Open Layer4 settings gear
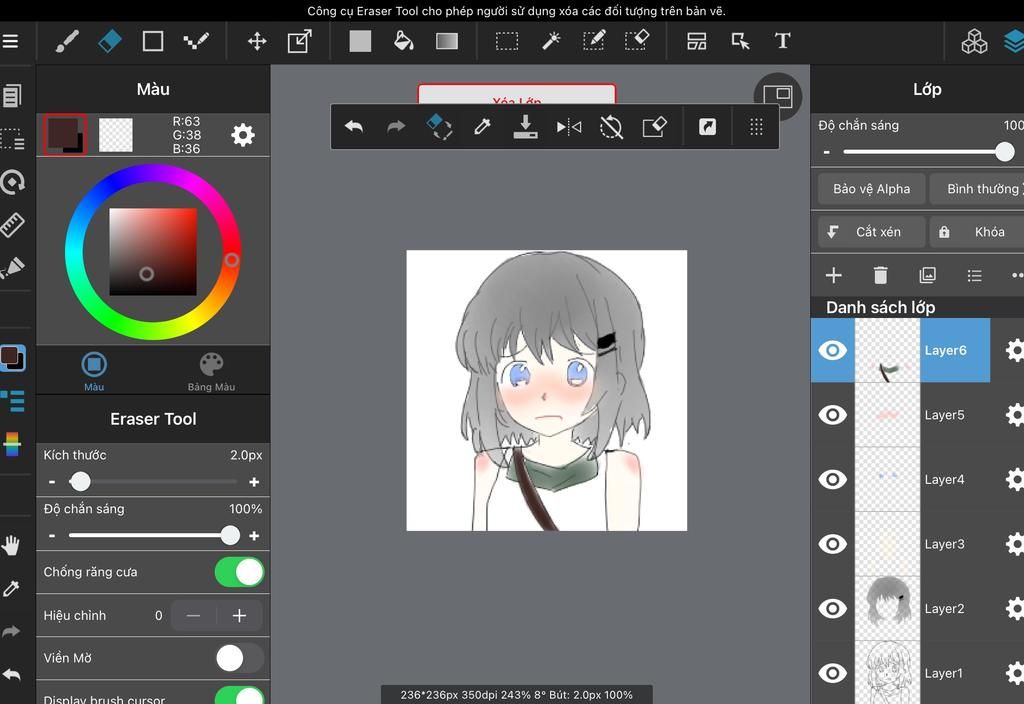Image resolution: width=1024 pixels, height=704 pixels. [x=1014, y=479]
